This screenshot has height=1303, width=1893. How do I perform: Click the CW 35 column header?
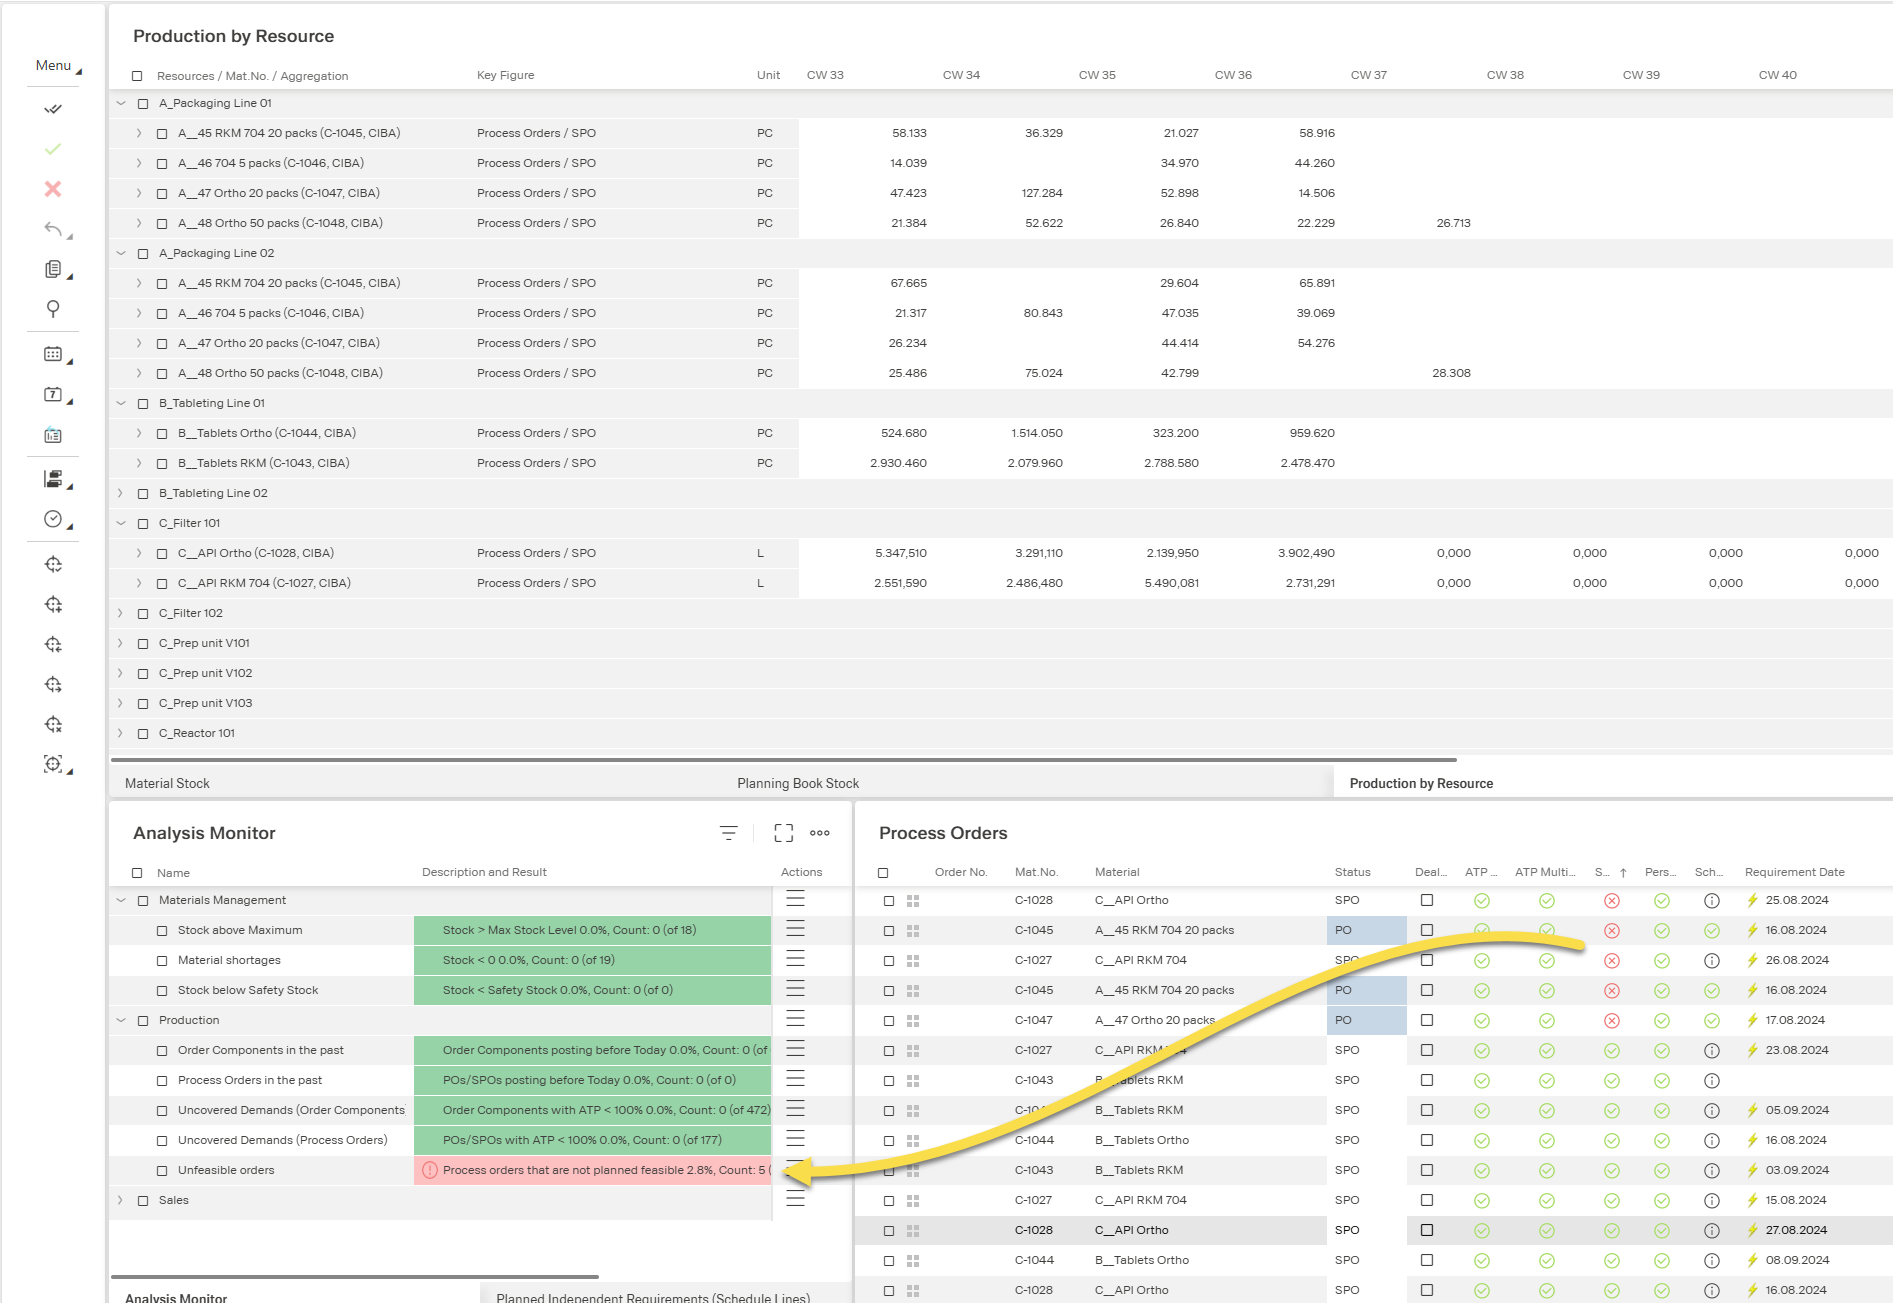pos(1097,75)
